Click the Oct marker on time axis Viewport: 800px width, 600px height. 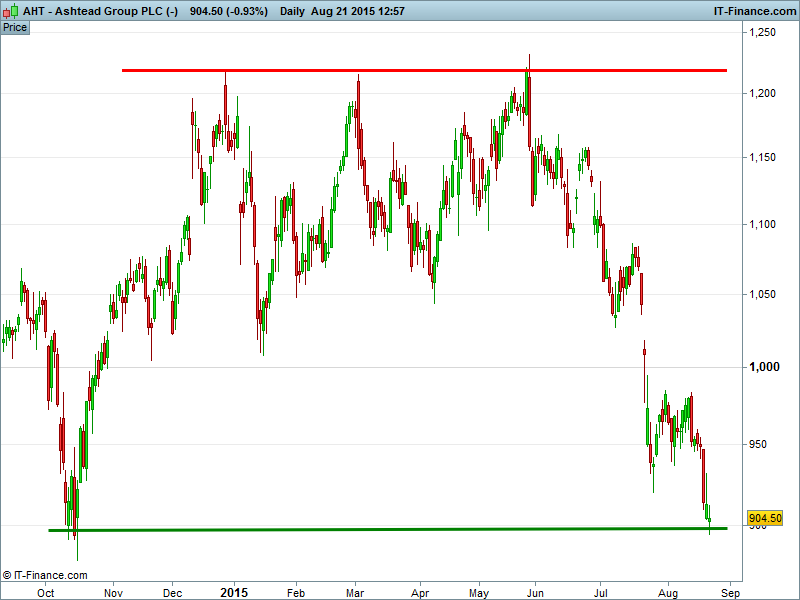46,591
